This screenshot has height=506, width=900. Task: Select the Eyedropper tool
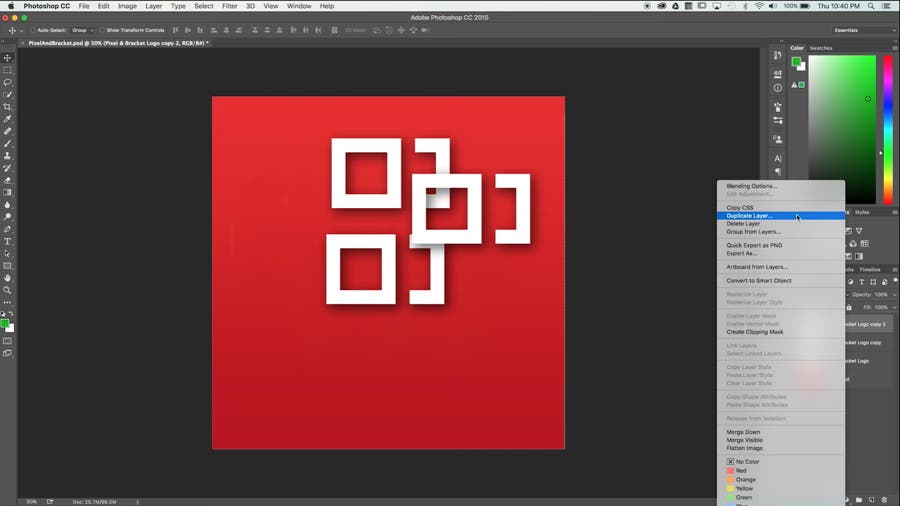click(7, 119)
